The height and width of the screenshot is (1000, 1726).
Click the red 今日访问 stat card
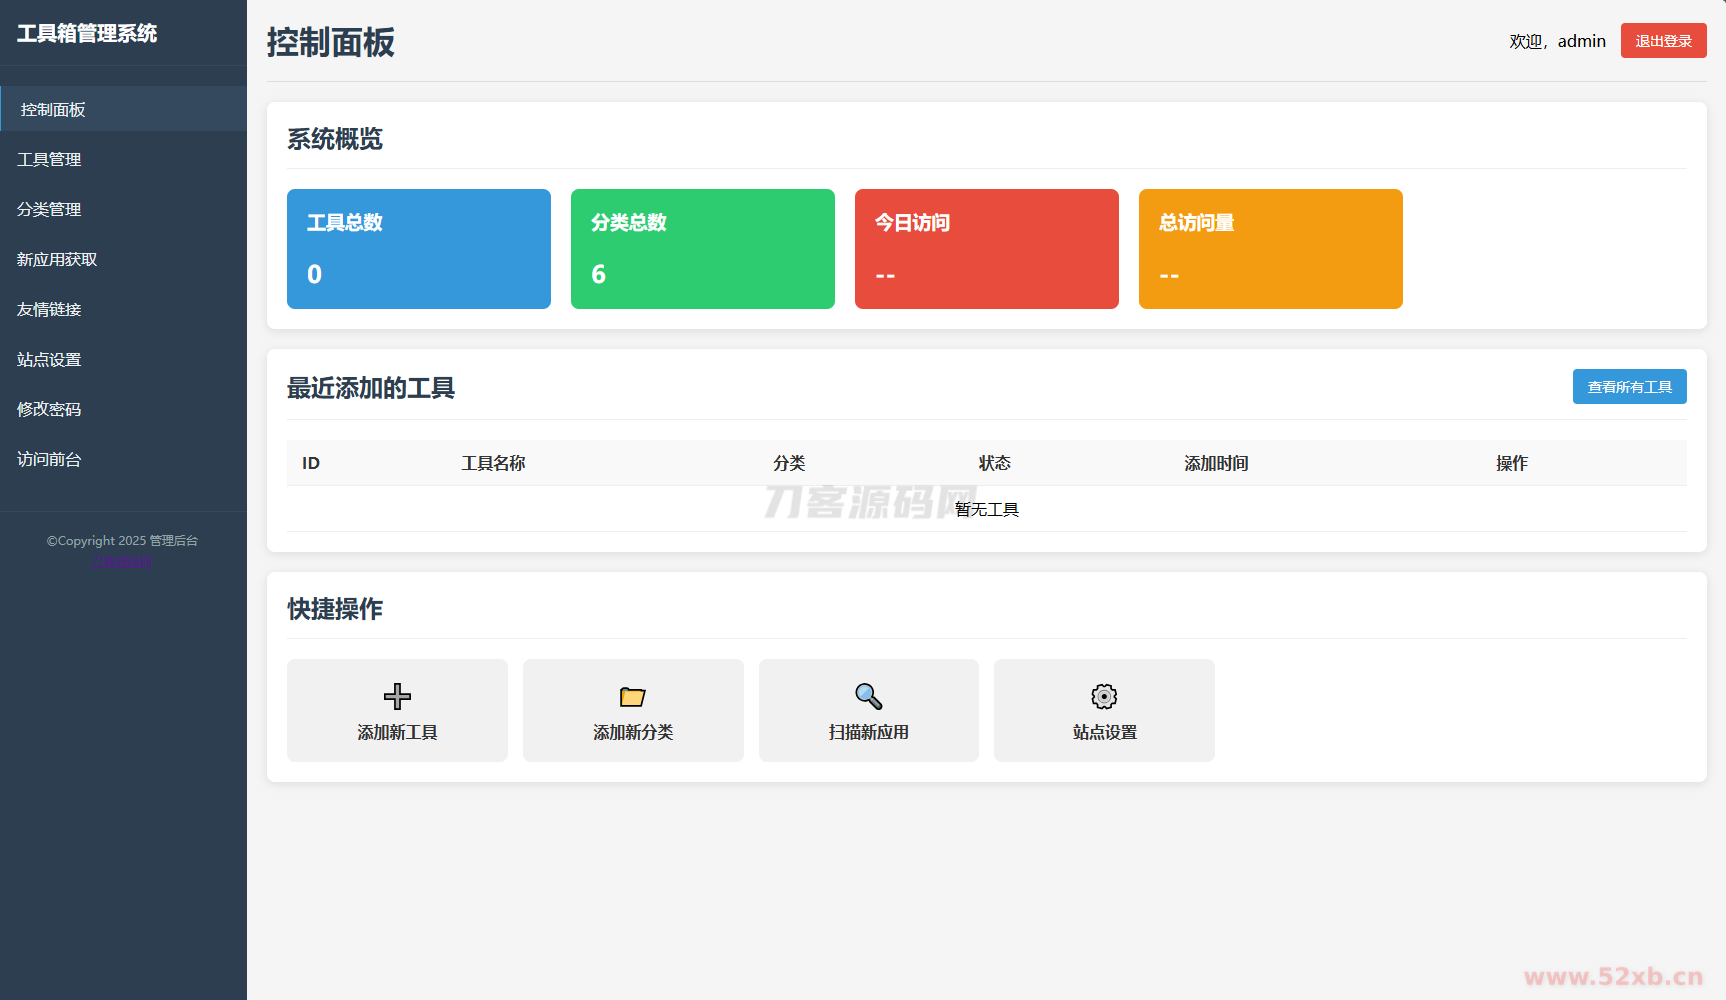986,249
